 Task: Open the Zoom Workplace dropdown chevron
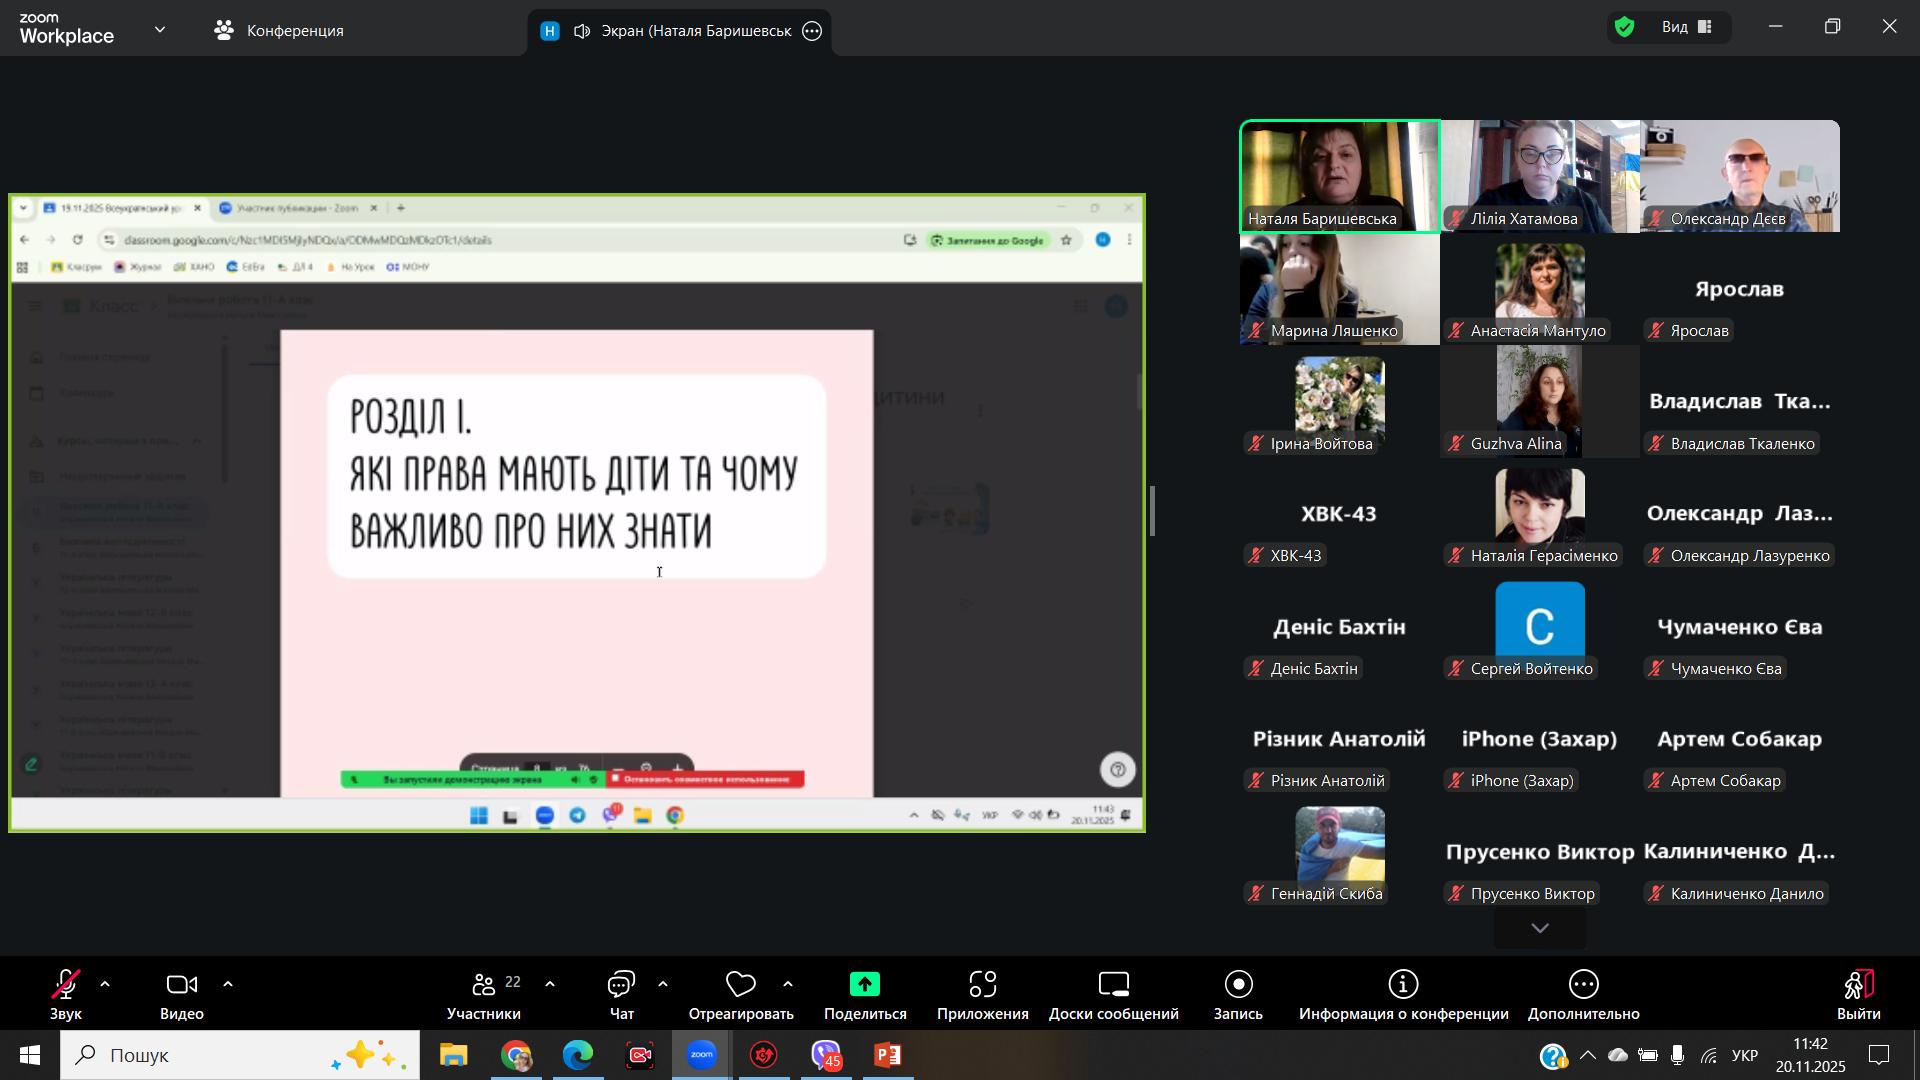click(x=160, y=30)
